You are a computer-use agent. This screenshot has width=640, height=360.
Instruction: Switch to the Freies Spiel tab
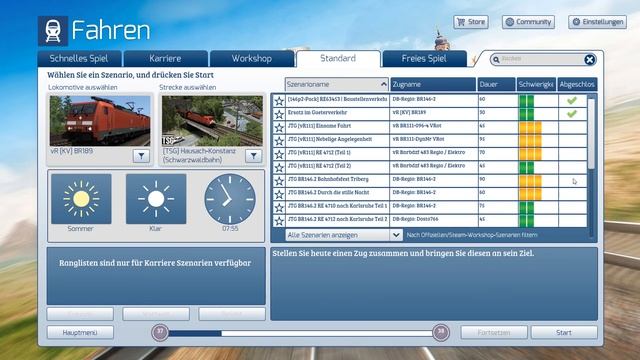tap(424, 59)
